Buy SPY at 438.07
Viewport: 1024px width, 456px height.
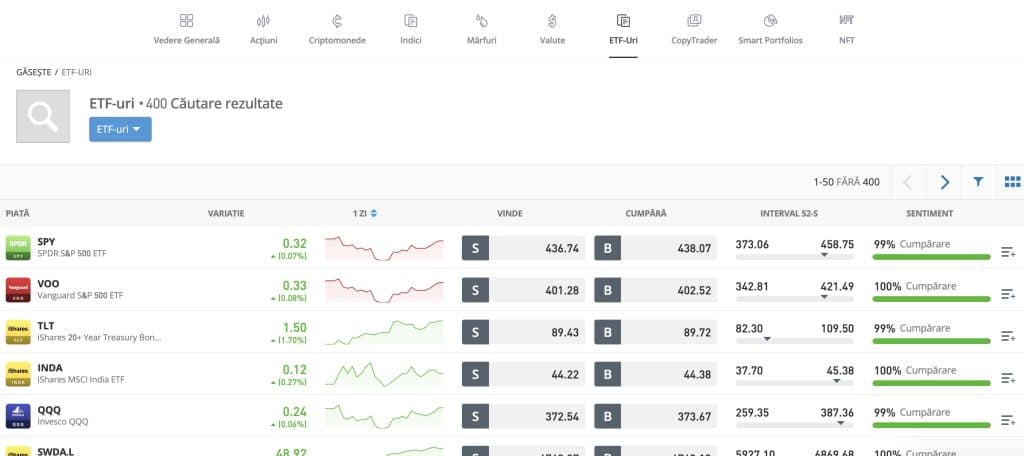655,248
